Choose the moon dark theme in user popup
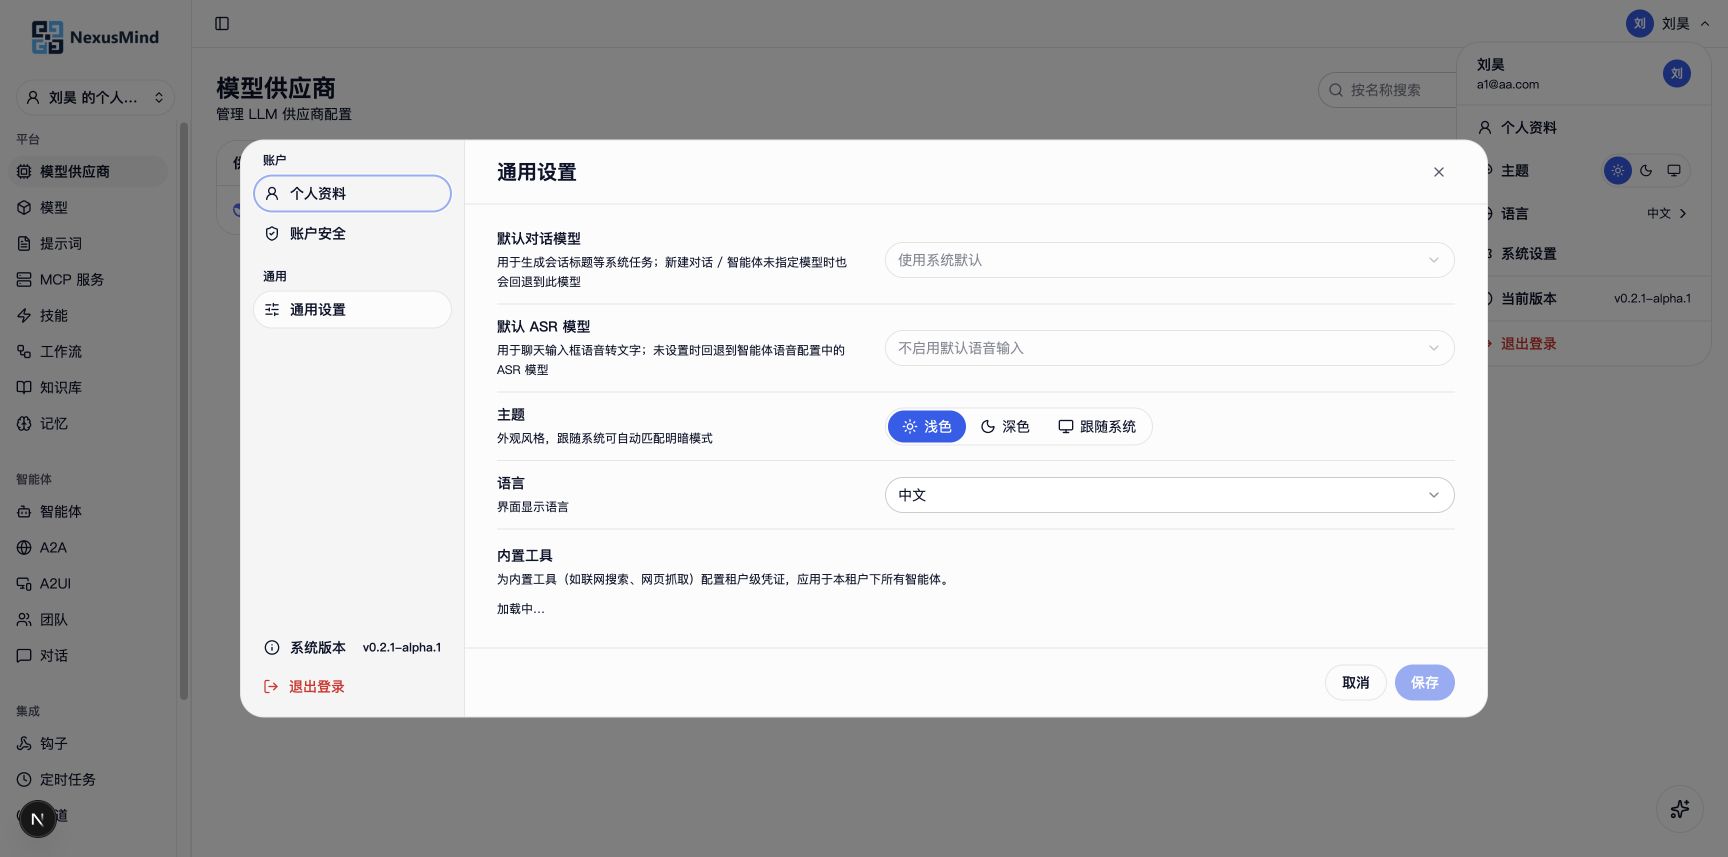The width and height of the screenshot is (1728, 857). click(1646, 171)
